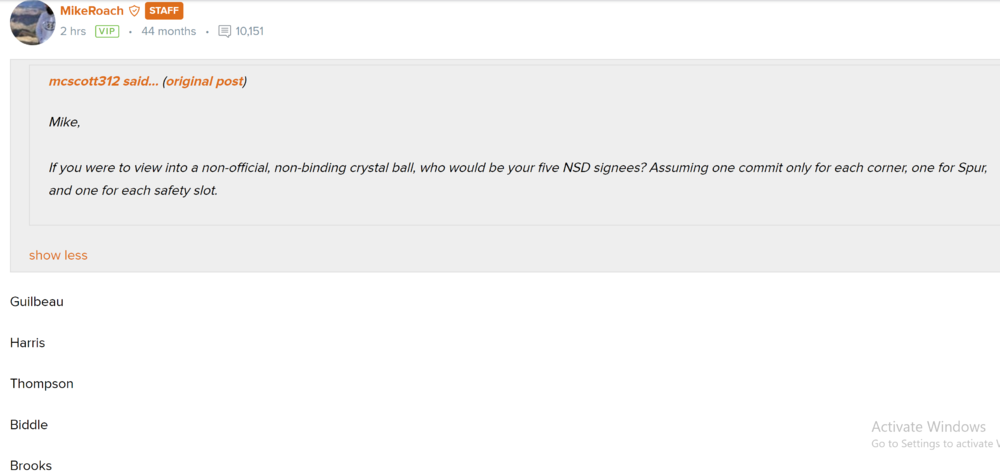Click the 10,151 post count number
This screenshot has width=1000, height=475.
point(250,32)
